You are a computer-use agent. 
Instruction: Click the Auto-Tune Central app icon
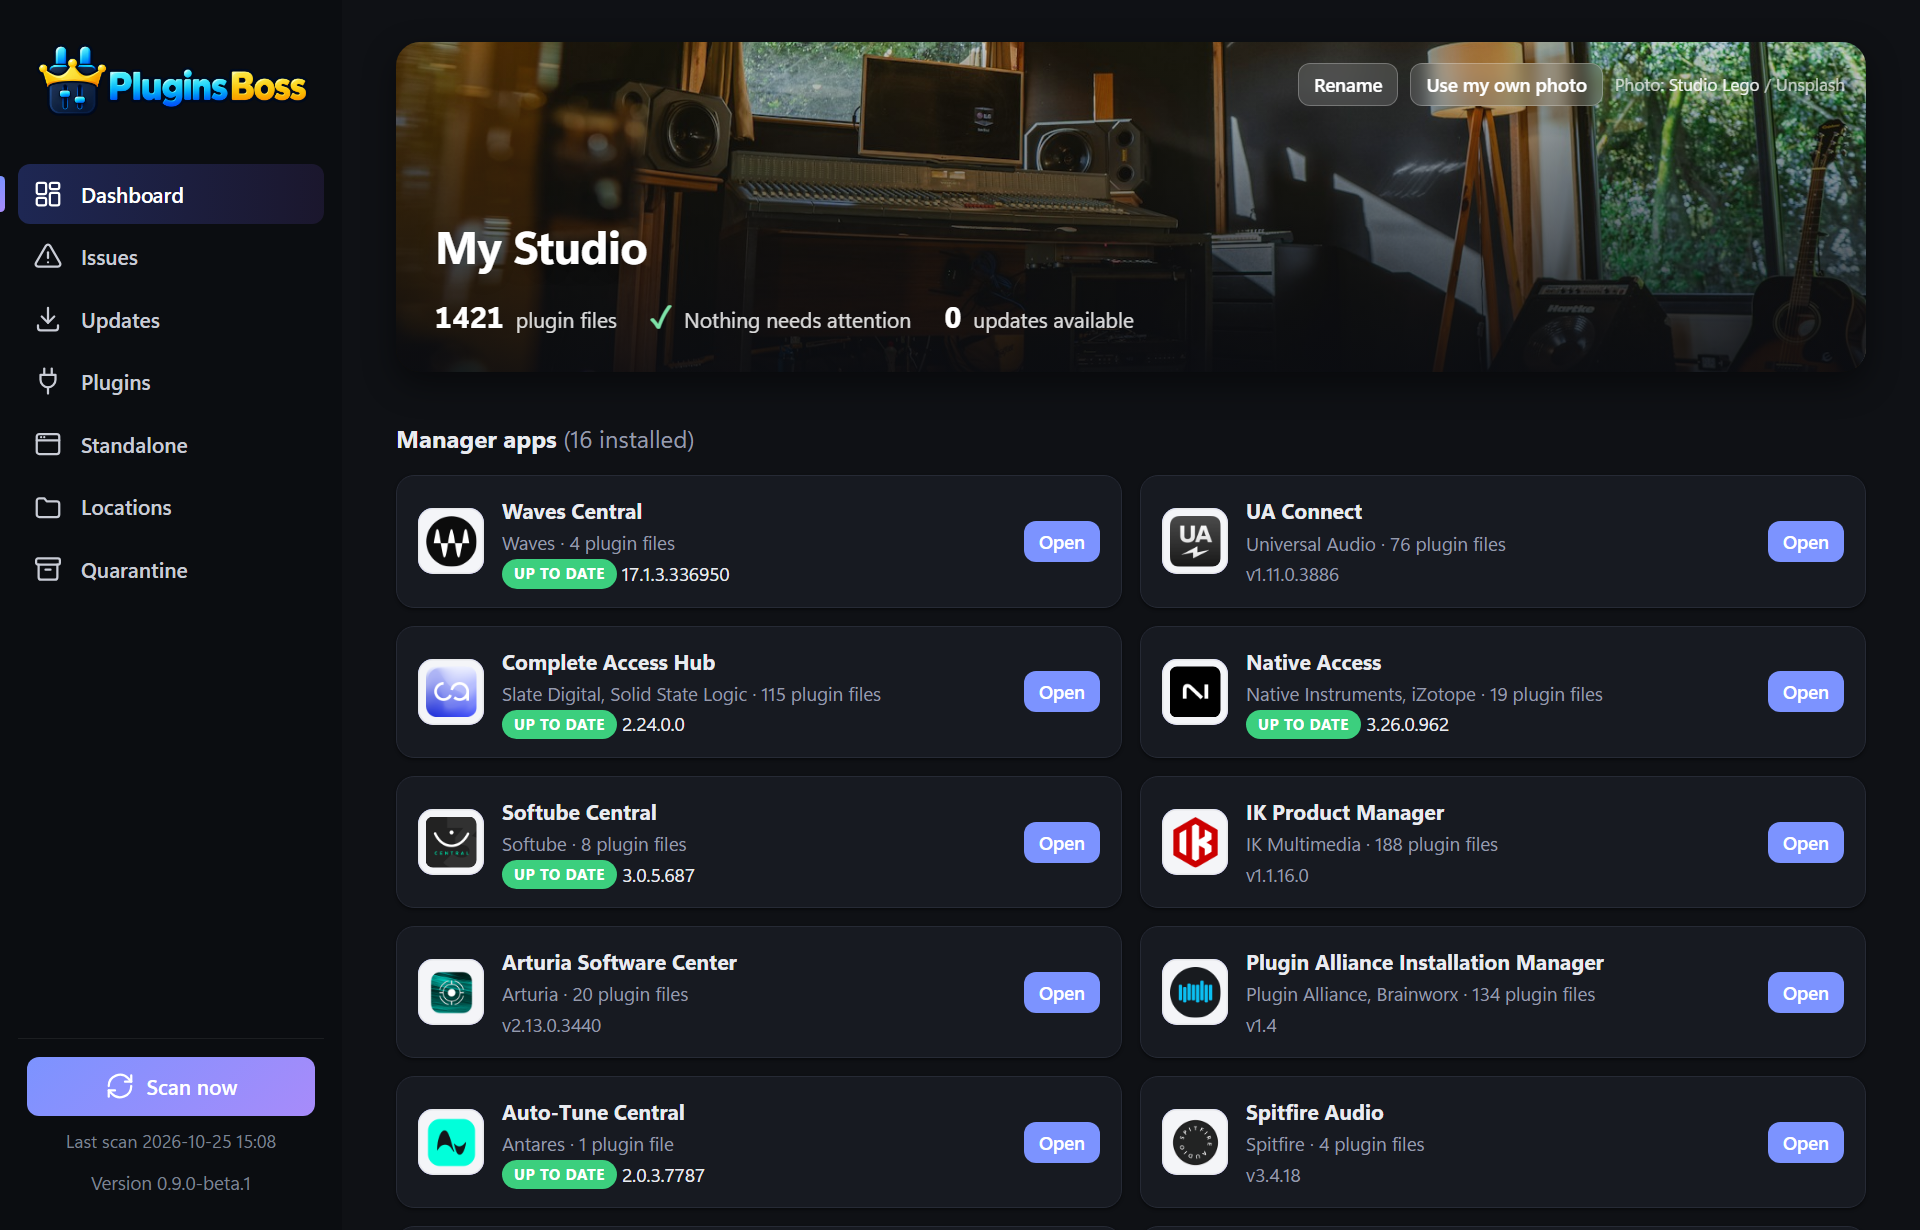pos(451,1142)
